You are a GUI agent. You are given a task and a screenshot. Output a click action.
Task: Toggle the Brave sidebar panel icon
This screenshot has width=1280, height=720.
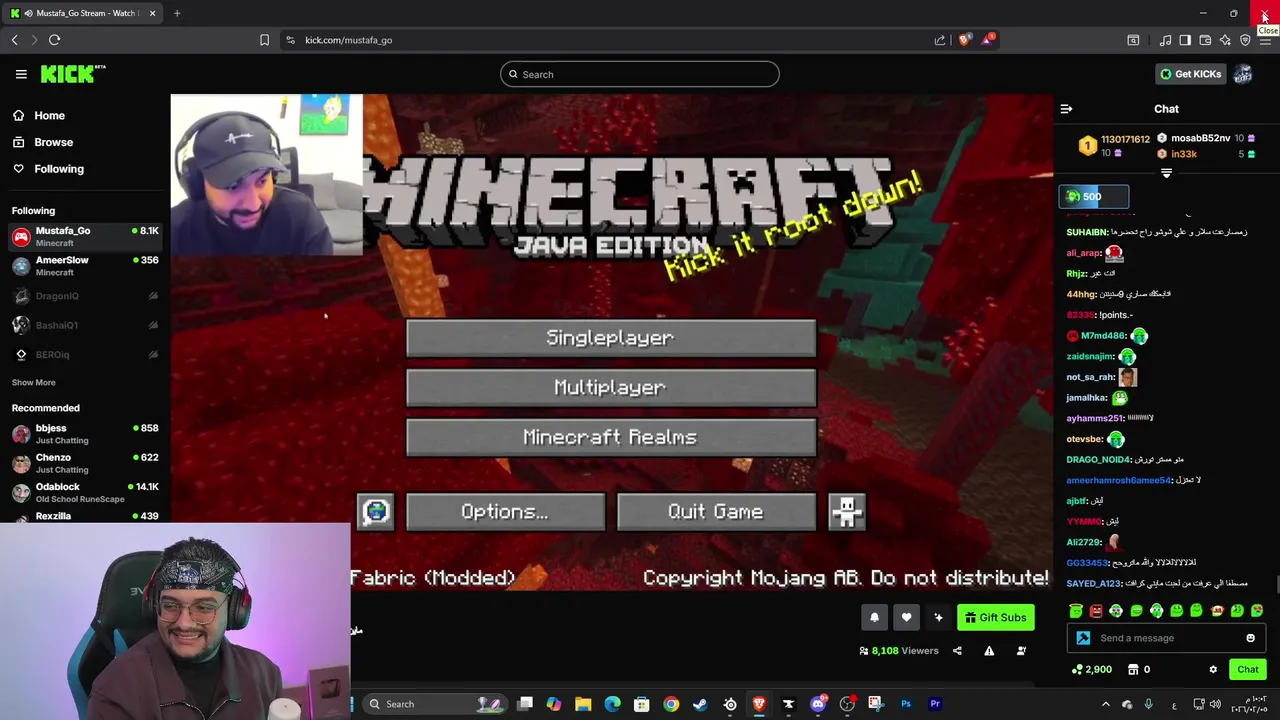[1185, 40]
